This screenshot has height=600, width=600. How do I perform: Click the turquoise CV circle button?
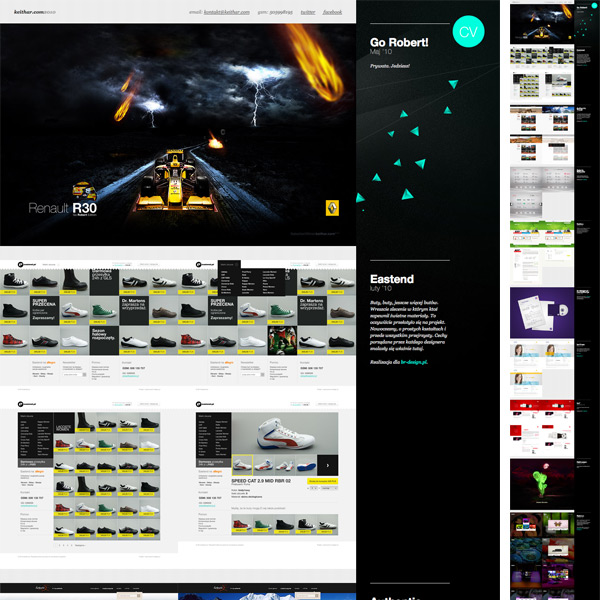468,31
